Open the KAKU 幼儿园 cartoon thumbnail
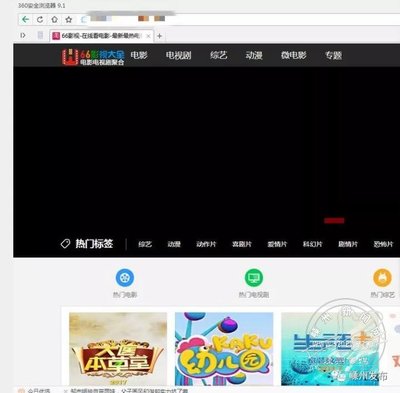The image size is (400, 393). pyautogui.click(x=224, y=349)
